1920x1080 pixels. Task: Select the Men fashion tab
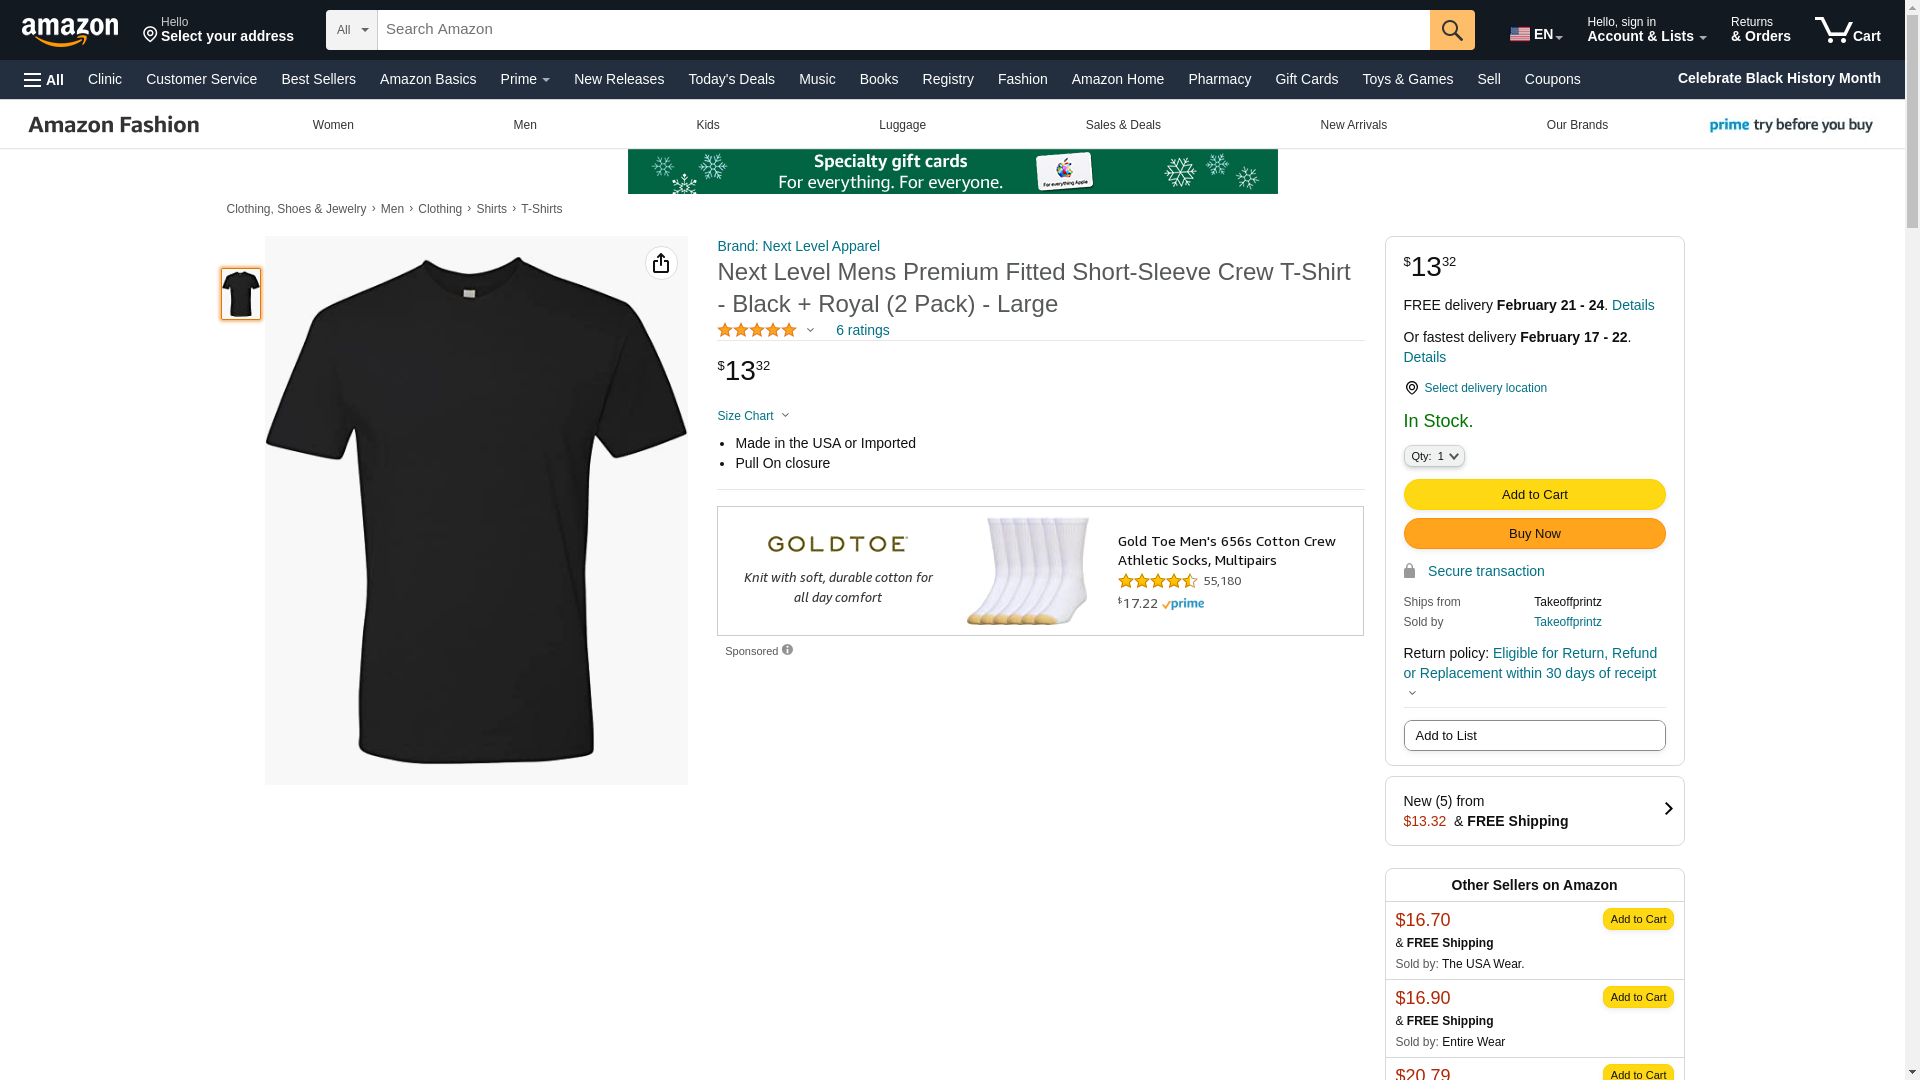pyautogui.click(x=525, y=125)
